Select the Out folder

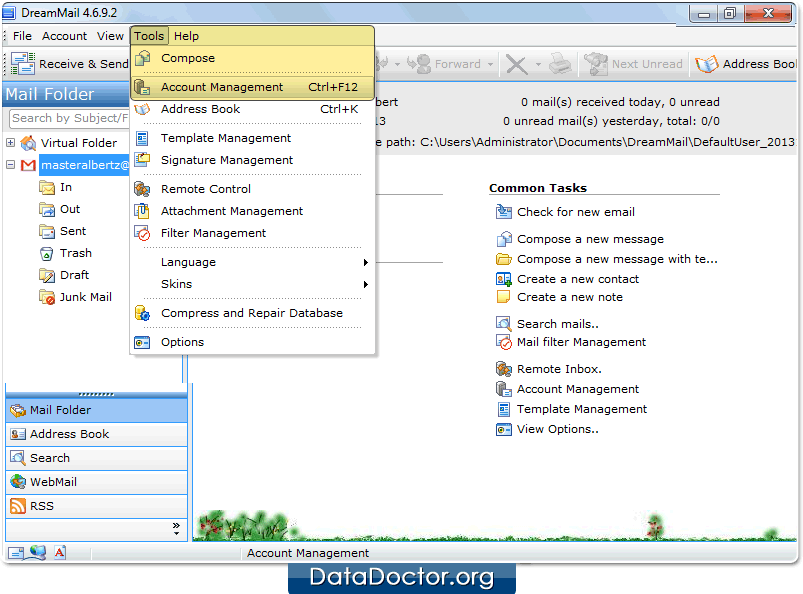point(70,209)
